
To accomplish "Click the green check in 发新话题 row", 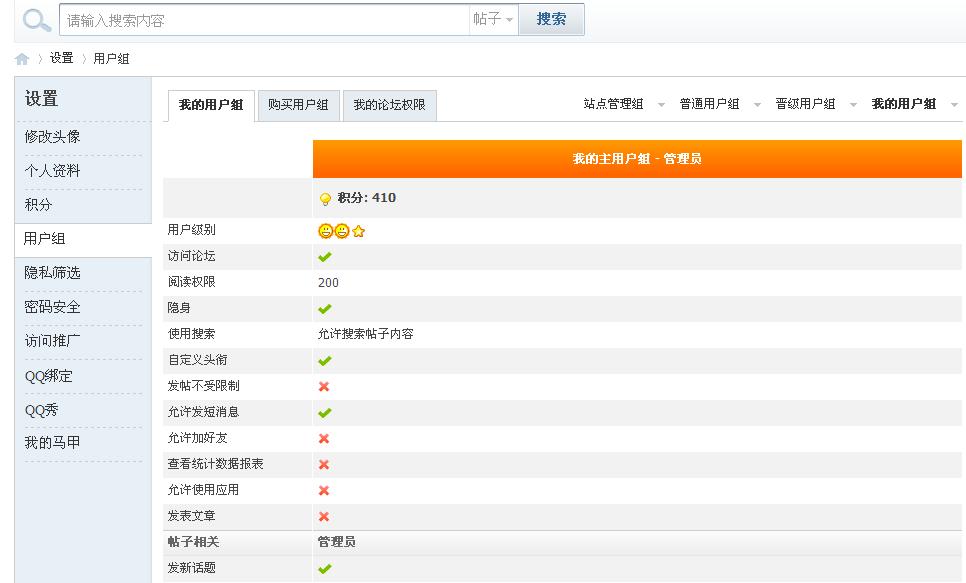I will 325,568.
